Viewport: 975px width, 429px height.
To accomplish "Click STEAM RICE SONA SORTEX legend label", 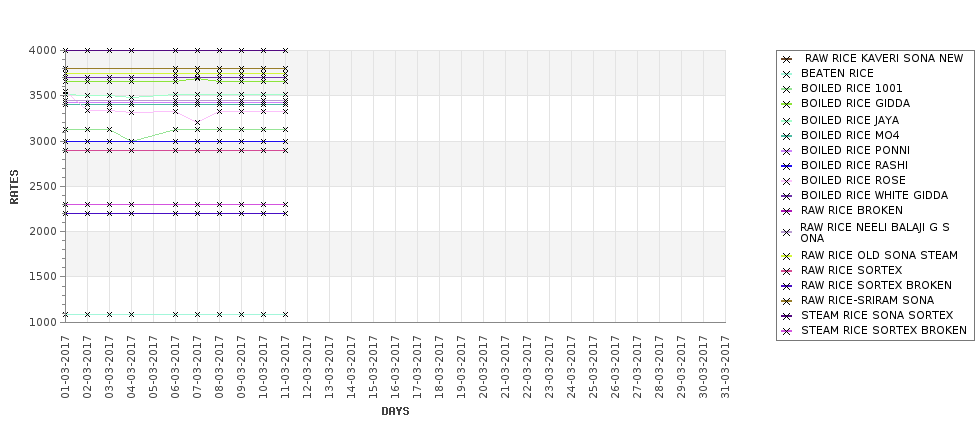I will [x=877, y=315].
